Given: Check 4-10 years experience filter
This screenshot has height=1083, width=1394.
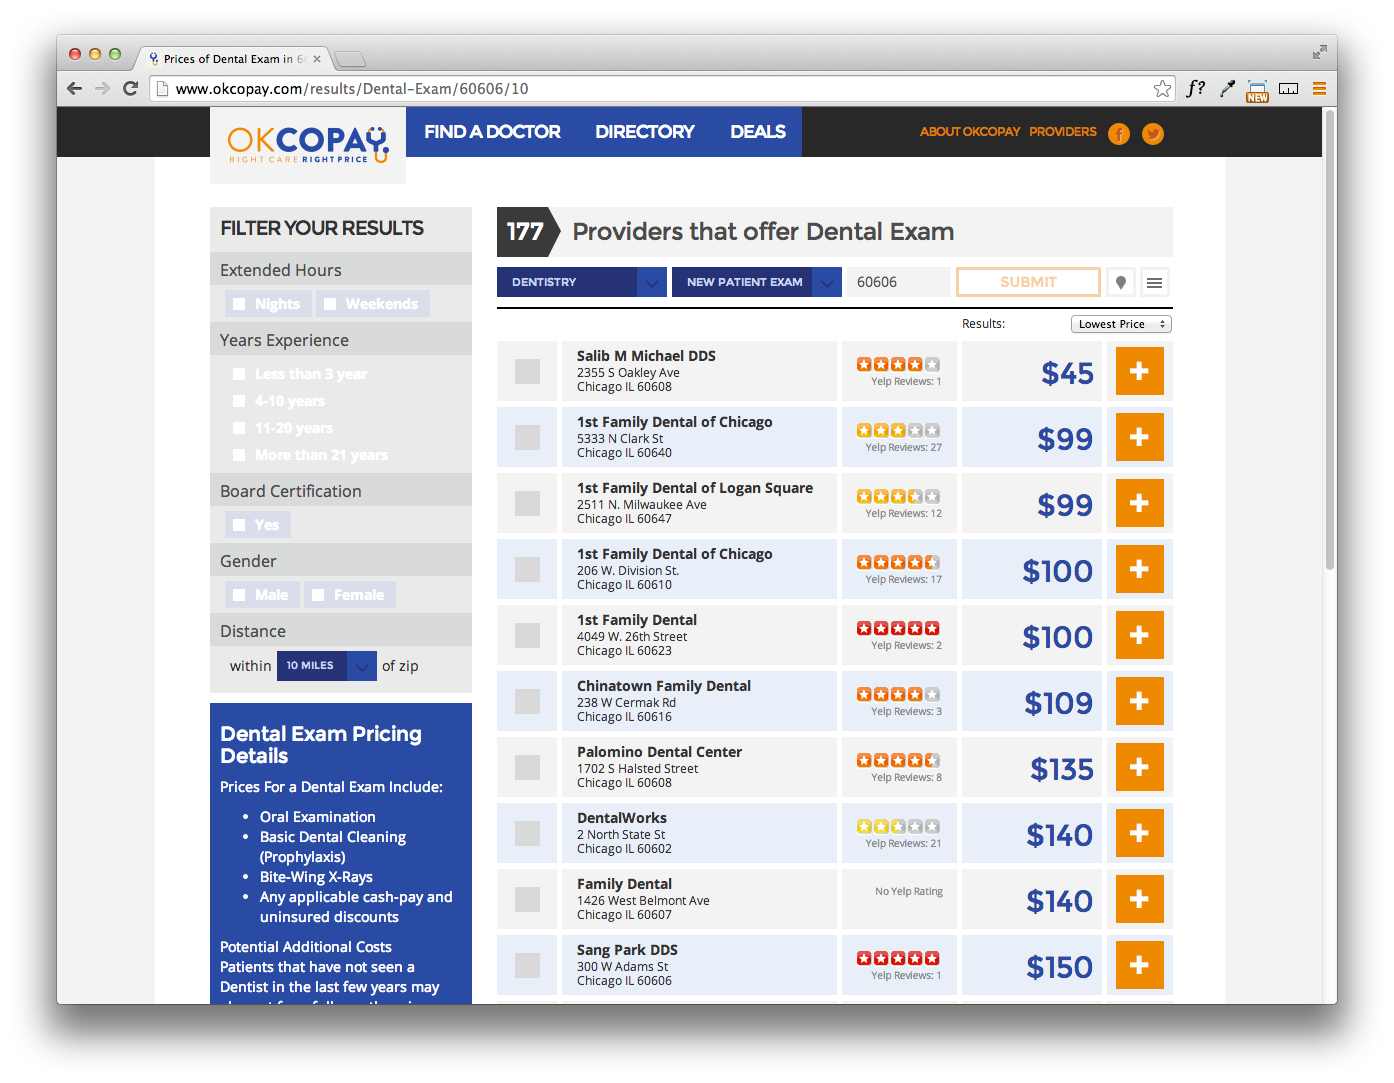Looking at the screenshot, I should point(239,401).
